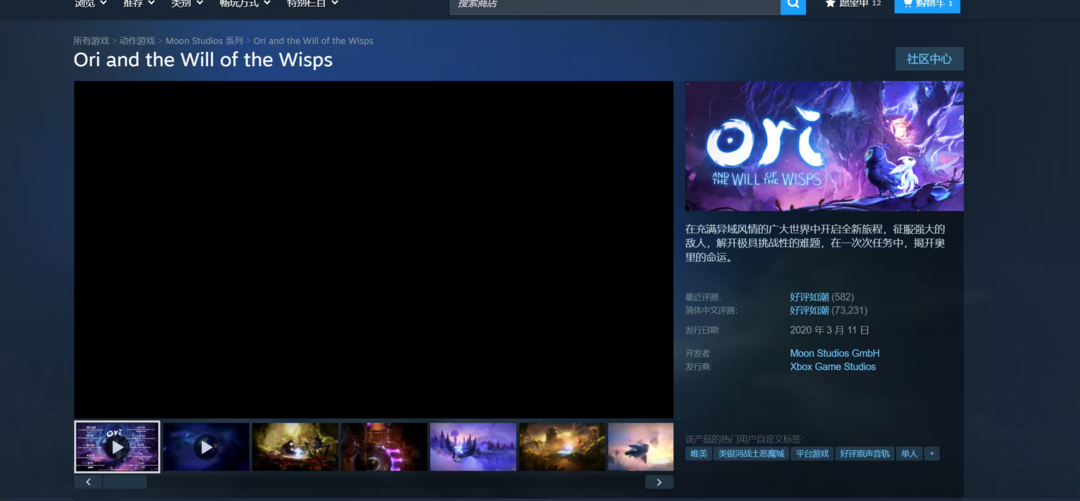Select the 类银河战士恶魔城 tag
This screenshot has width=1080, height=501.
click(x=751, y=453)
